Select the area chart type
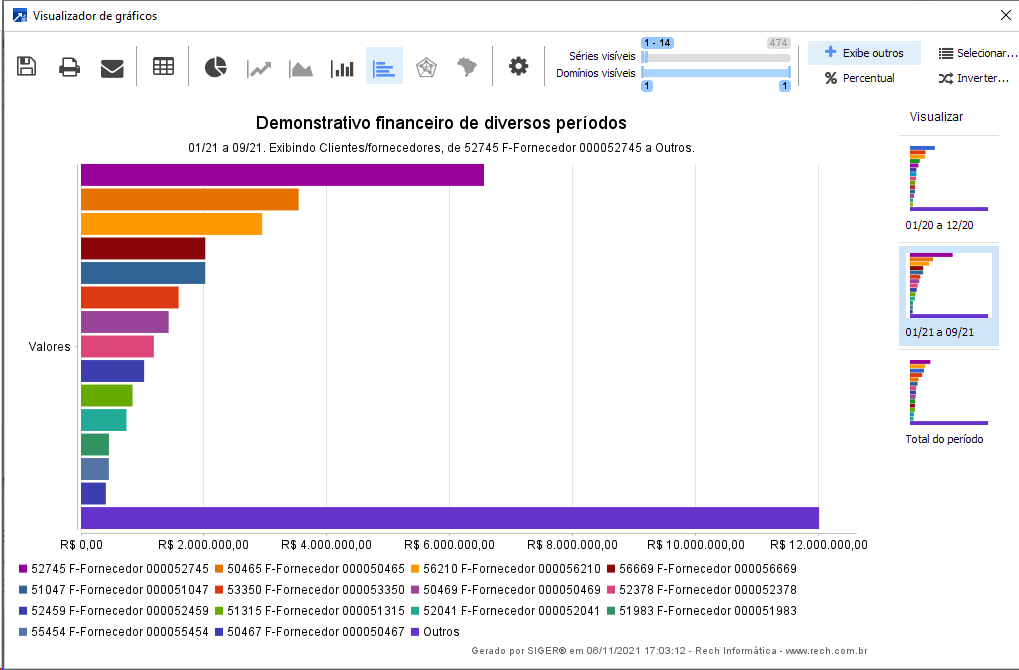The image size is (1019, 670). click(301, 67)
